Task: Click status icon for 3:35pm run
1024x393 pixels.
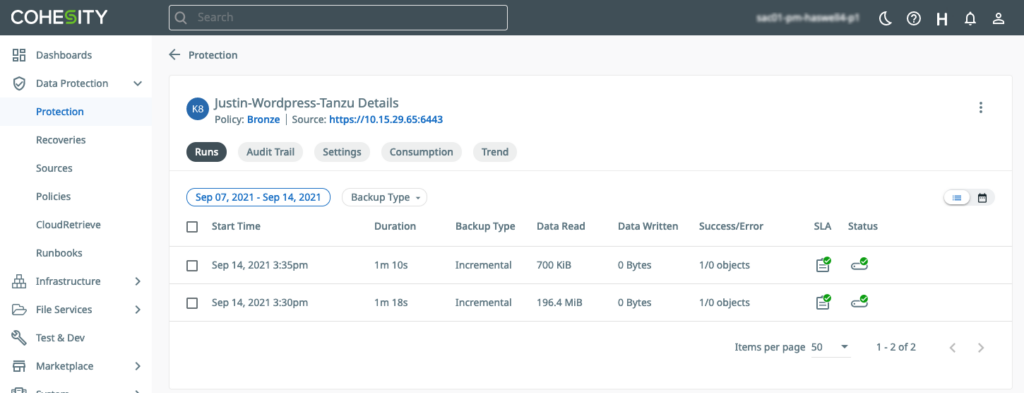Action: click(859, 264)
